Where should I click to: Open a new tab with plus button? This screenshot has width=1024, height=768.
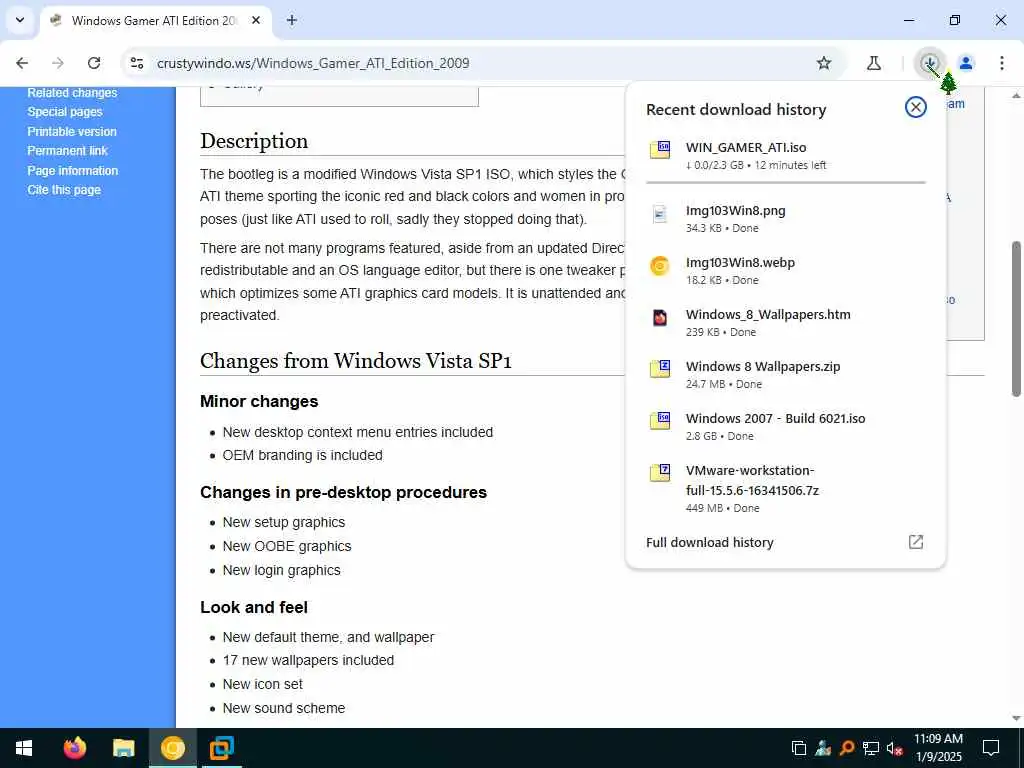292,20
